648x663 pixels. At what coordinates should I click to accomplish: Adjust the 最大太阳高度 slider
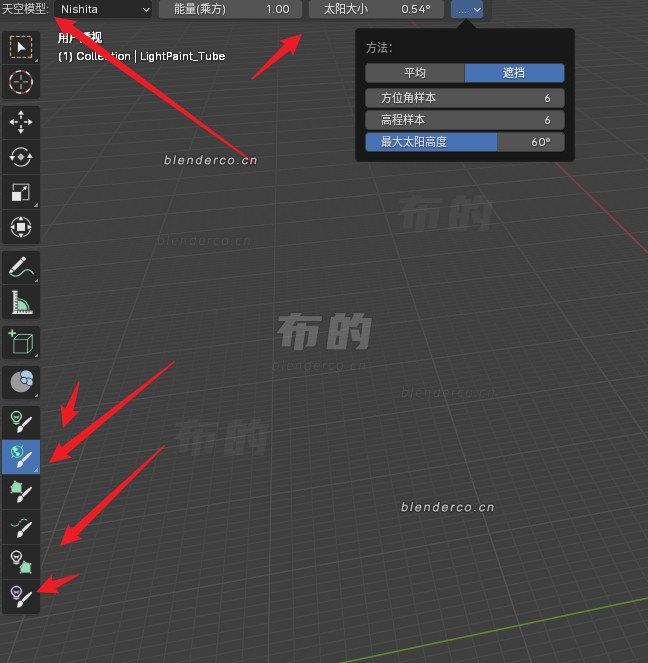click(x=465, y=142)
